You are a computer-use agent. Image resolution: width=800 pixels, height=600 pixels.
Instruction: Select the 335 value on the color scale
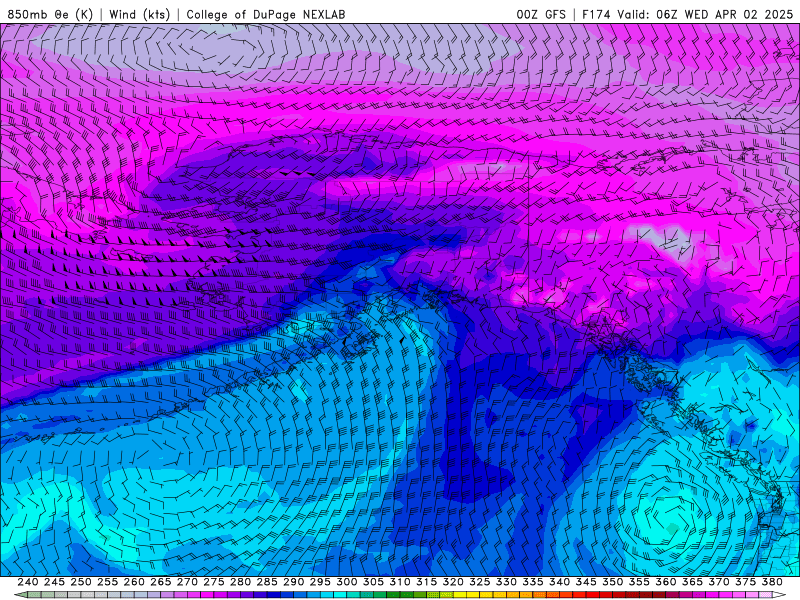pyautogui.click(x=533, y=582)
